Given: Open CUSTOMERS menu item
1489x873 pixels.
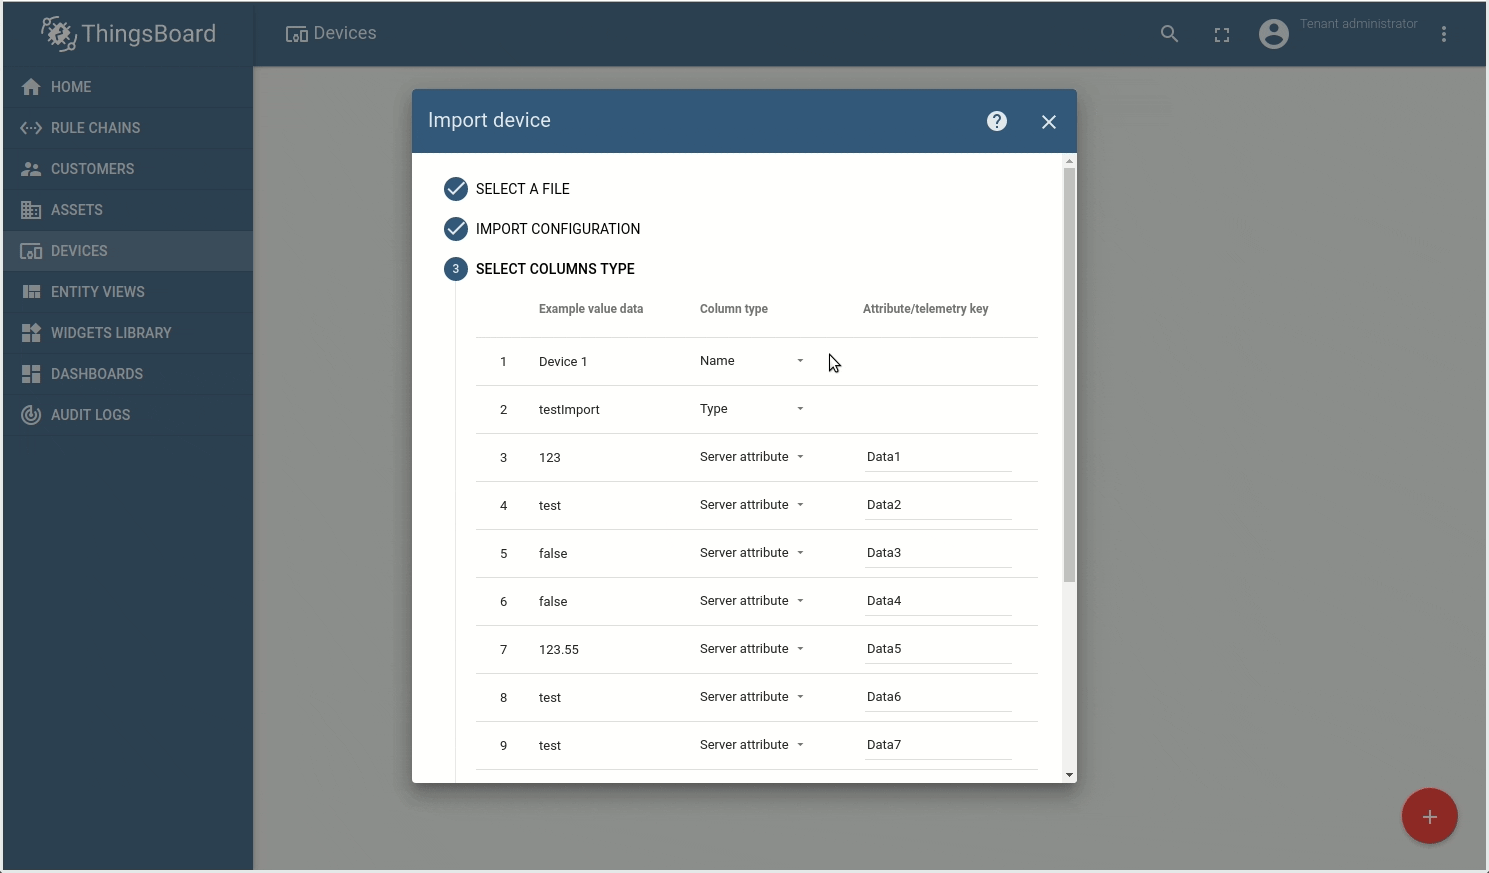Looking at the screenshot, I should pos(128,169).
